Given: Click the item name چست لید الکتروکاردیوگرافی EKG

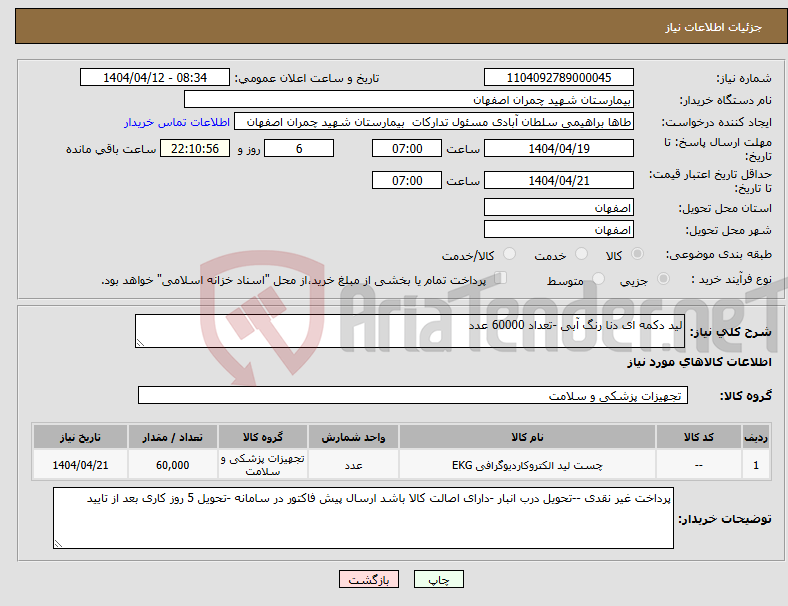Looking at the screenshot, I should 527,465.
